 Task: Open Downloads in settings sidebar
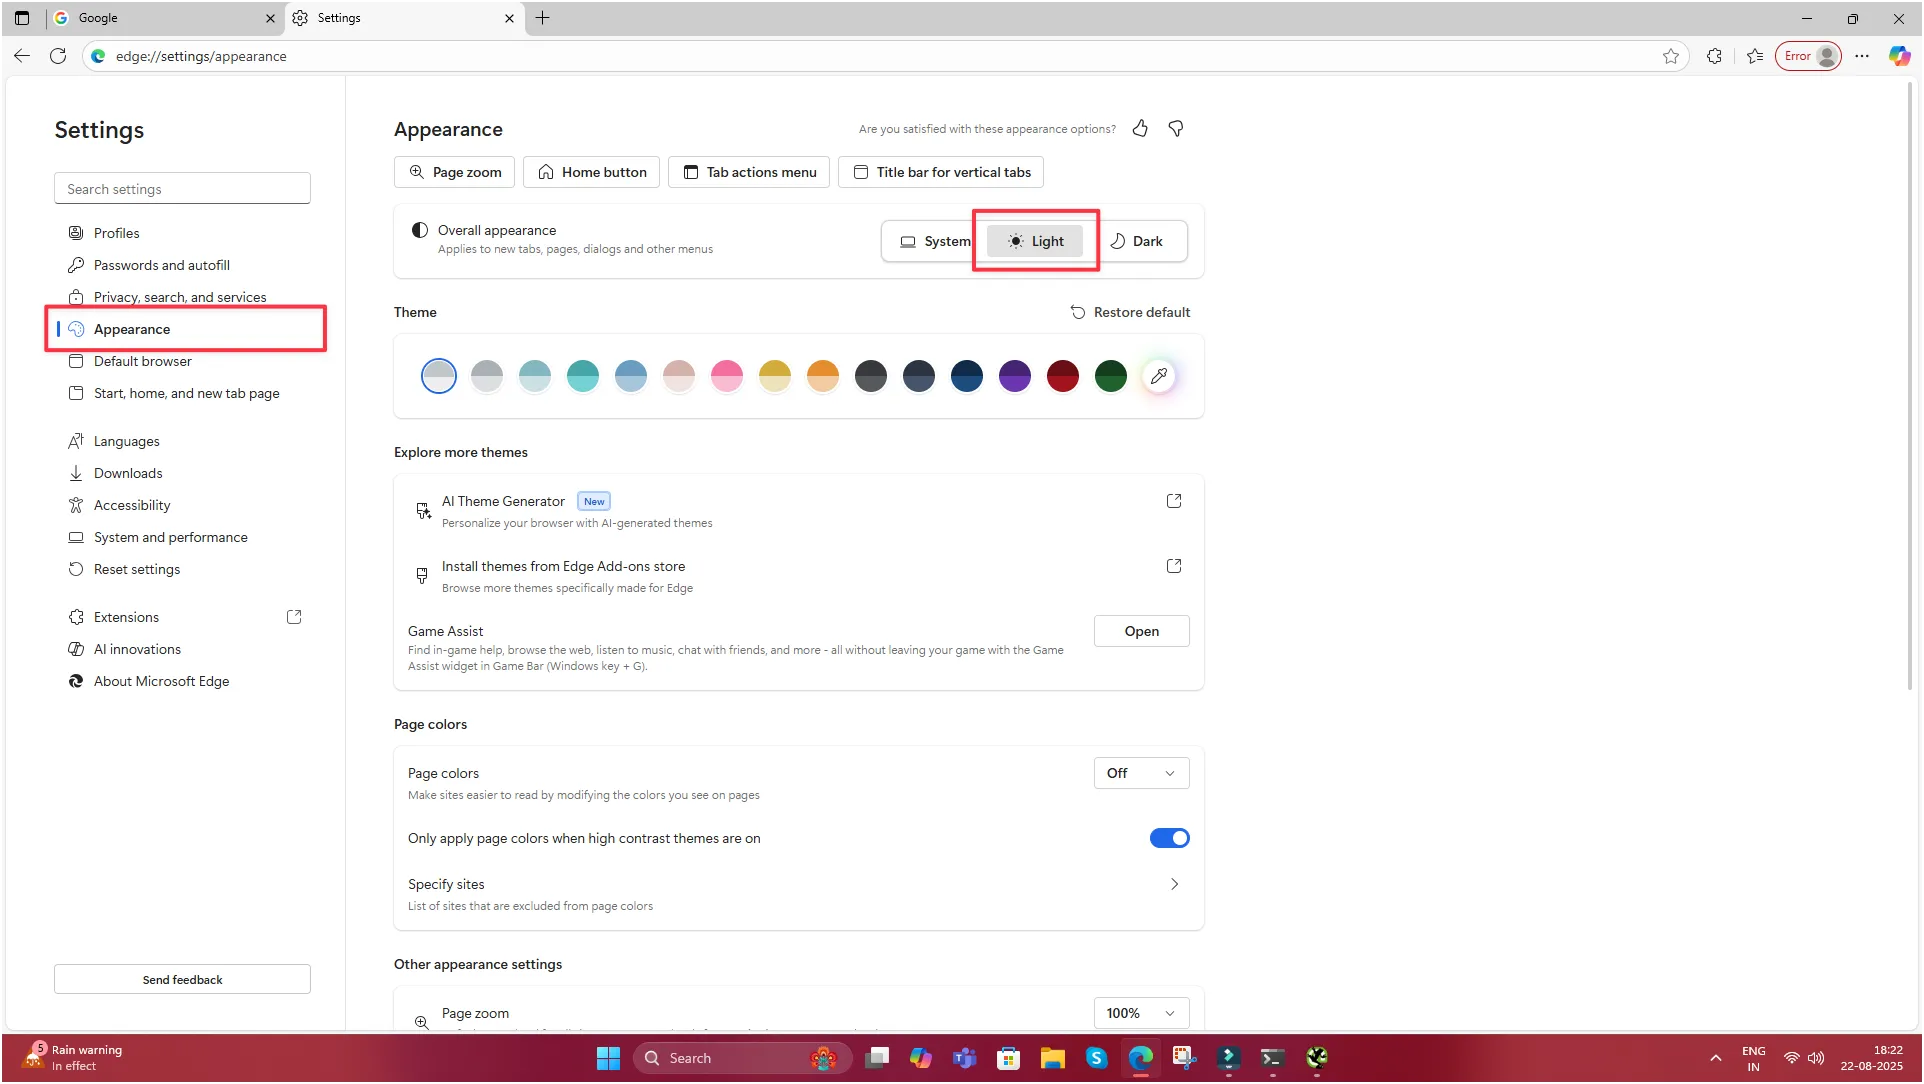coord(128,473)
